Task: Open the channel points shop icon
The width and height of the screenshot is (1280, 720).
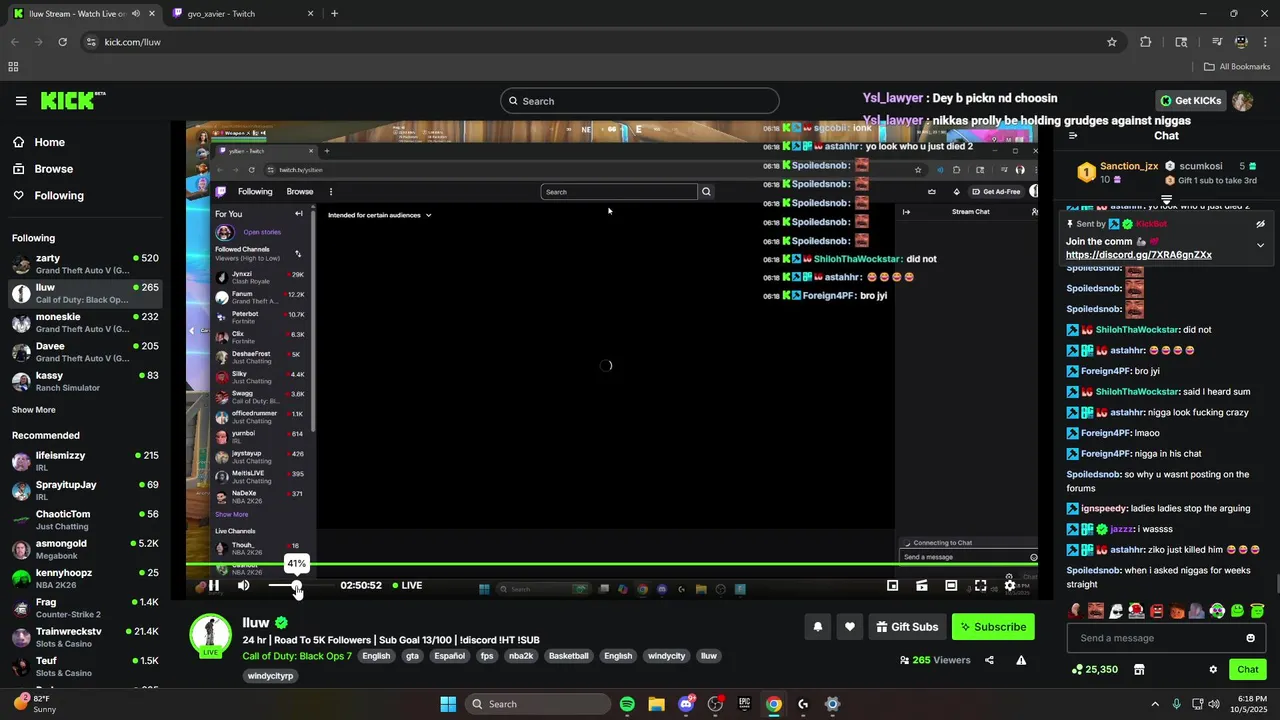Action: coord(1138,670)
